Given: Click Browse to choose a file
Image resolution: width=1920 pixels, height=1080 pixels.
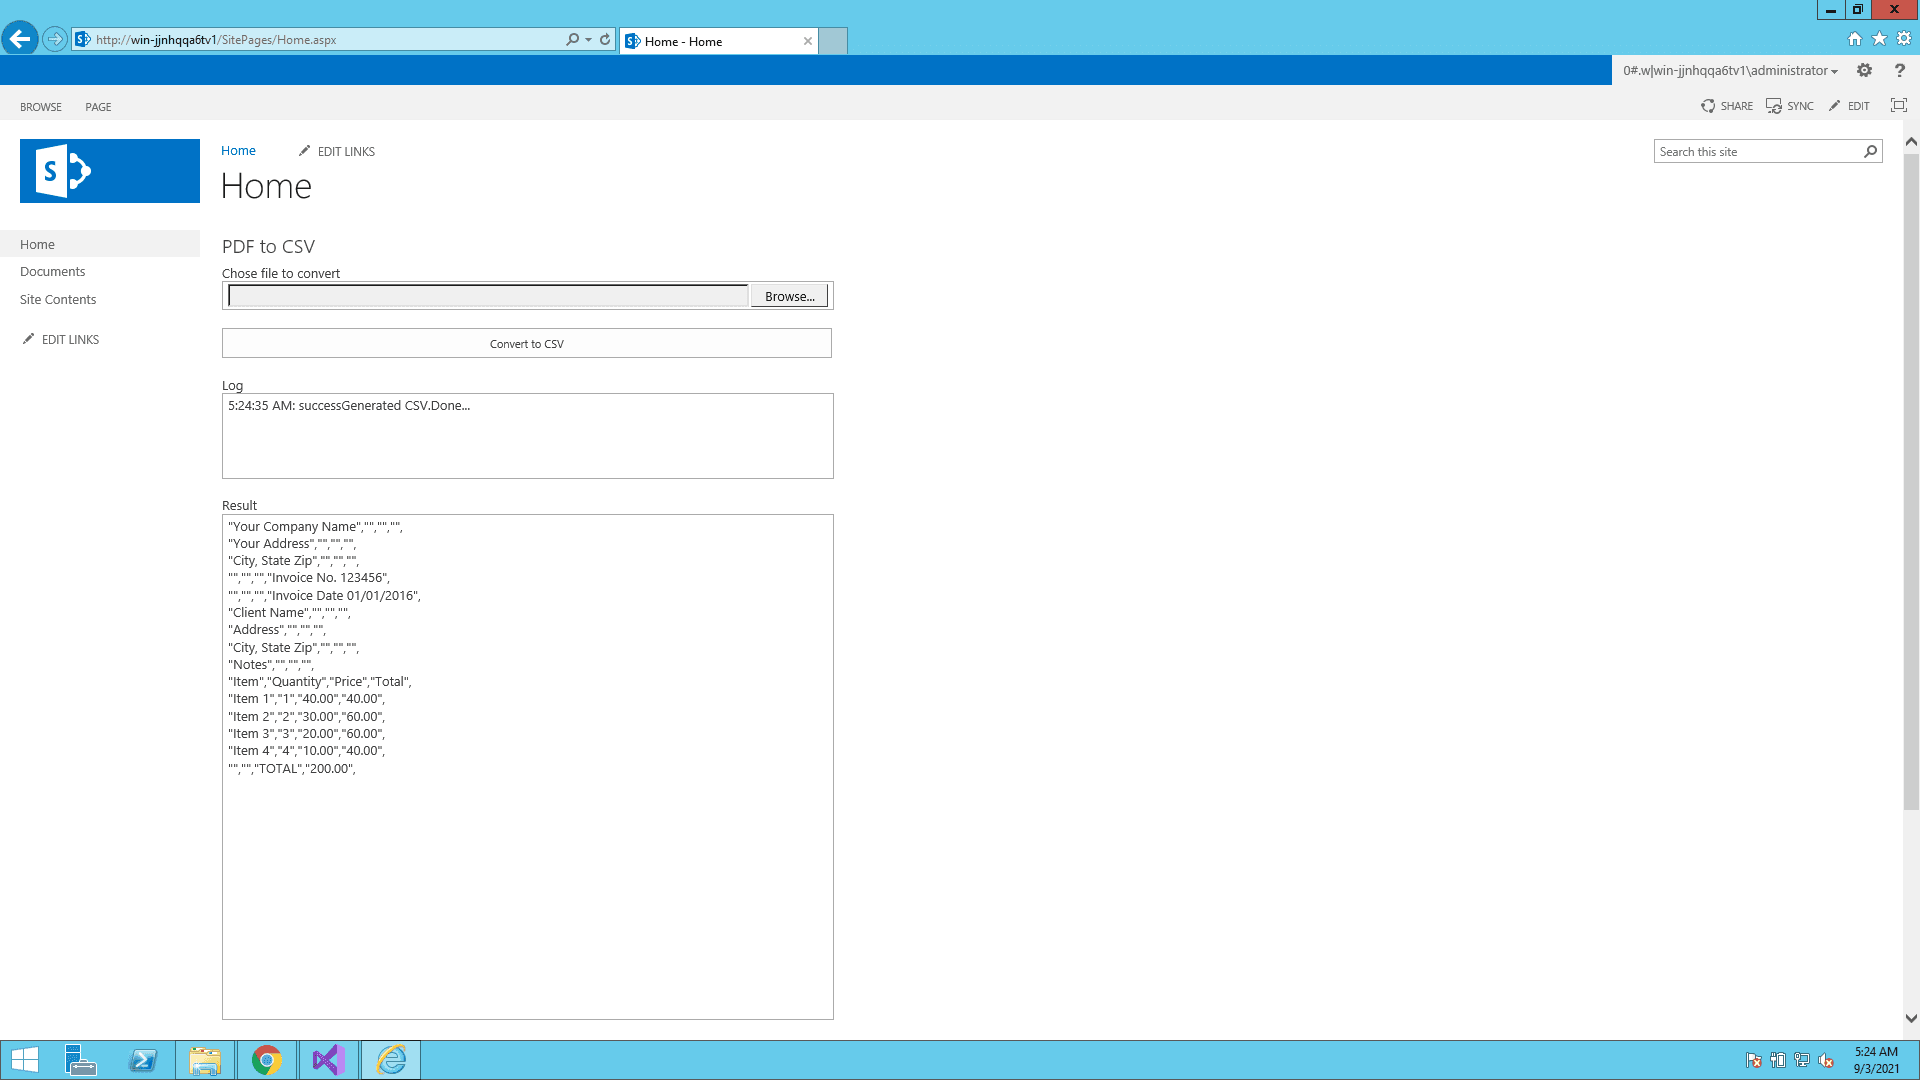Looking at the screenshot, I should click(x=789, y=295).
